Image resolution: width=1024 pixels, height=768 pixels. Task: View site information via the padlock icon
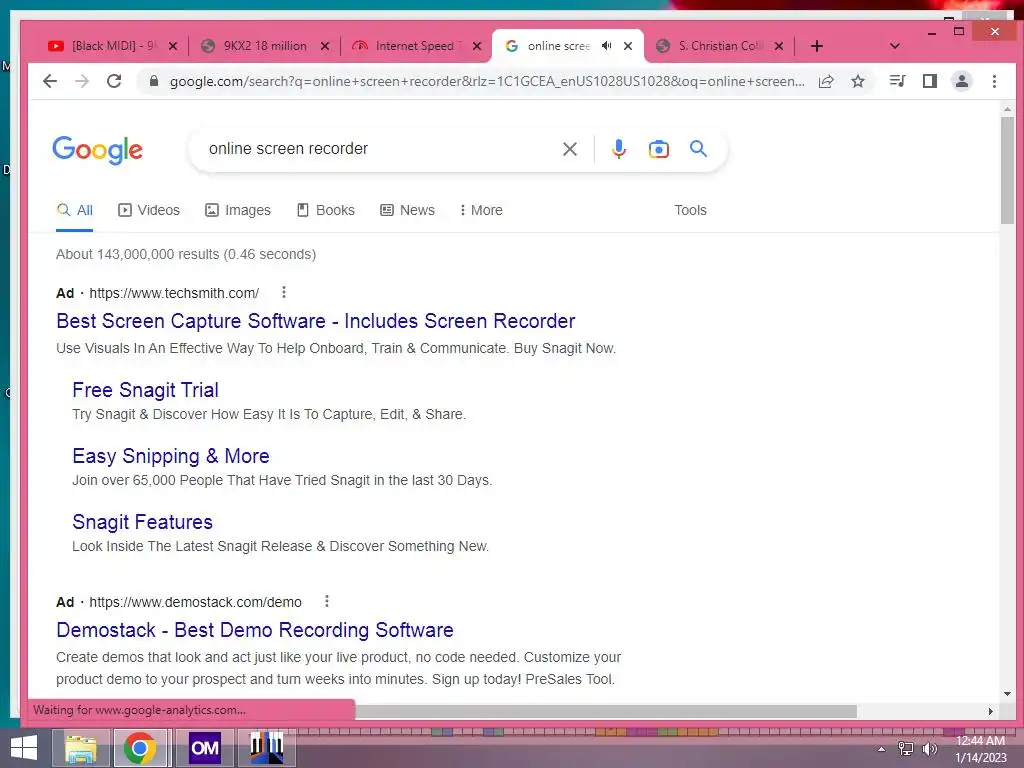(x=153, y=81)
